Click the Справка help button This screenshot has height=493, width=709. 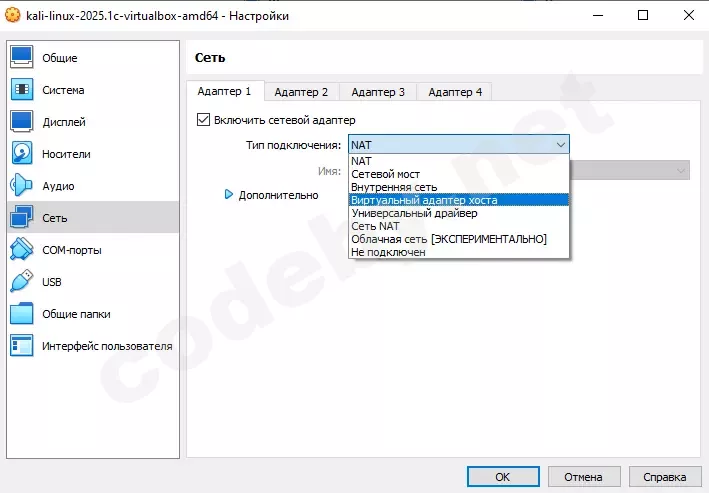point(664,477)
